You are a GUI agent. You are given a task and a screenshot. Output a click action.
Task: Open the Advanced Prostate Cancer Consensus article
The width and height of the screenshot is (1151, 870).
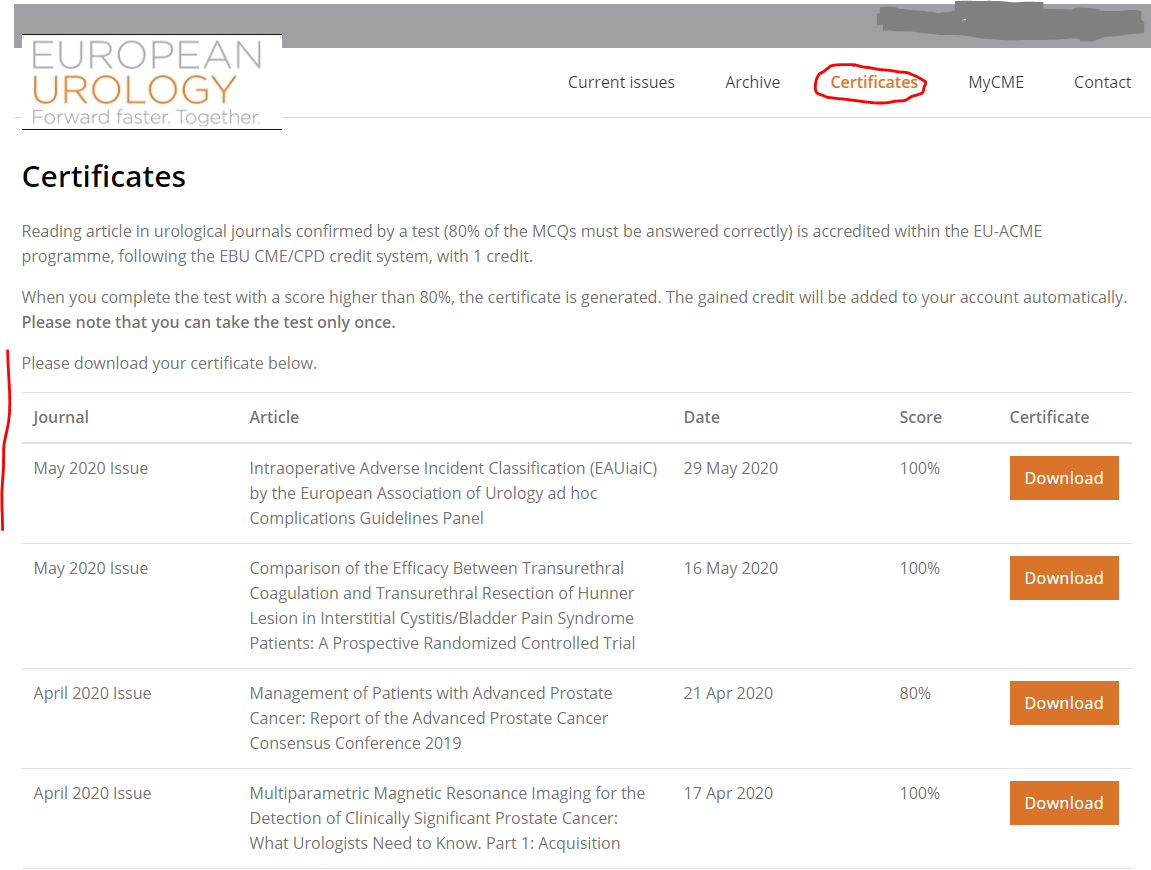click(431, 717)
